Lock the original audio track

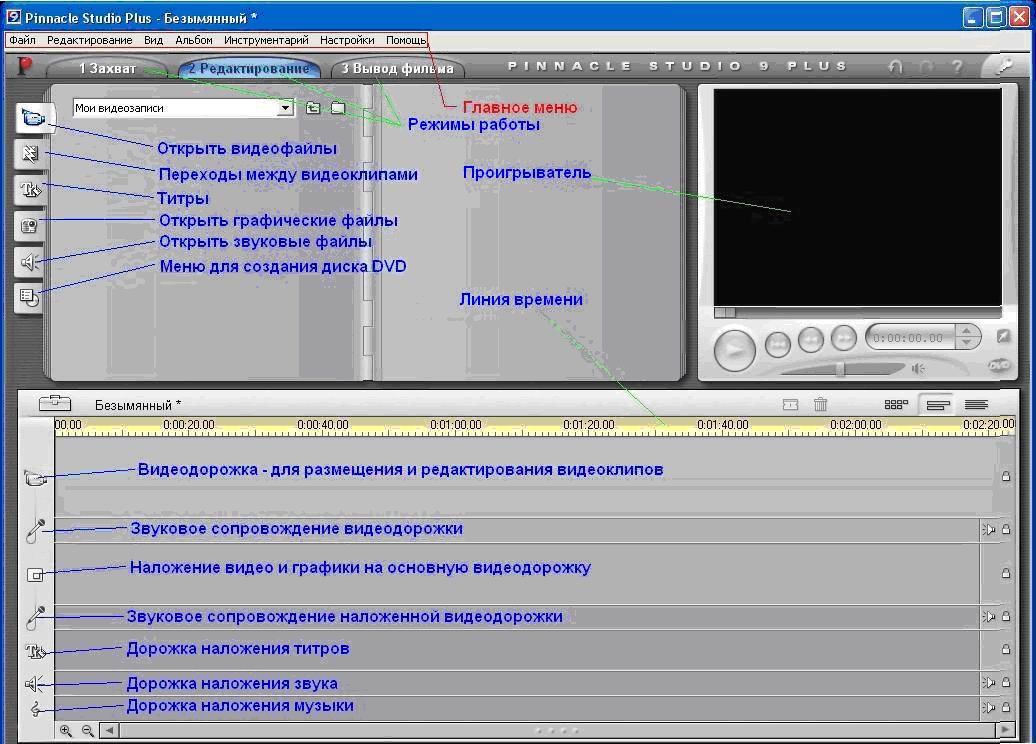[1006, 529]
